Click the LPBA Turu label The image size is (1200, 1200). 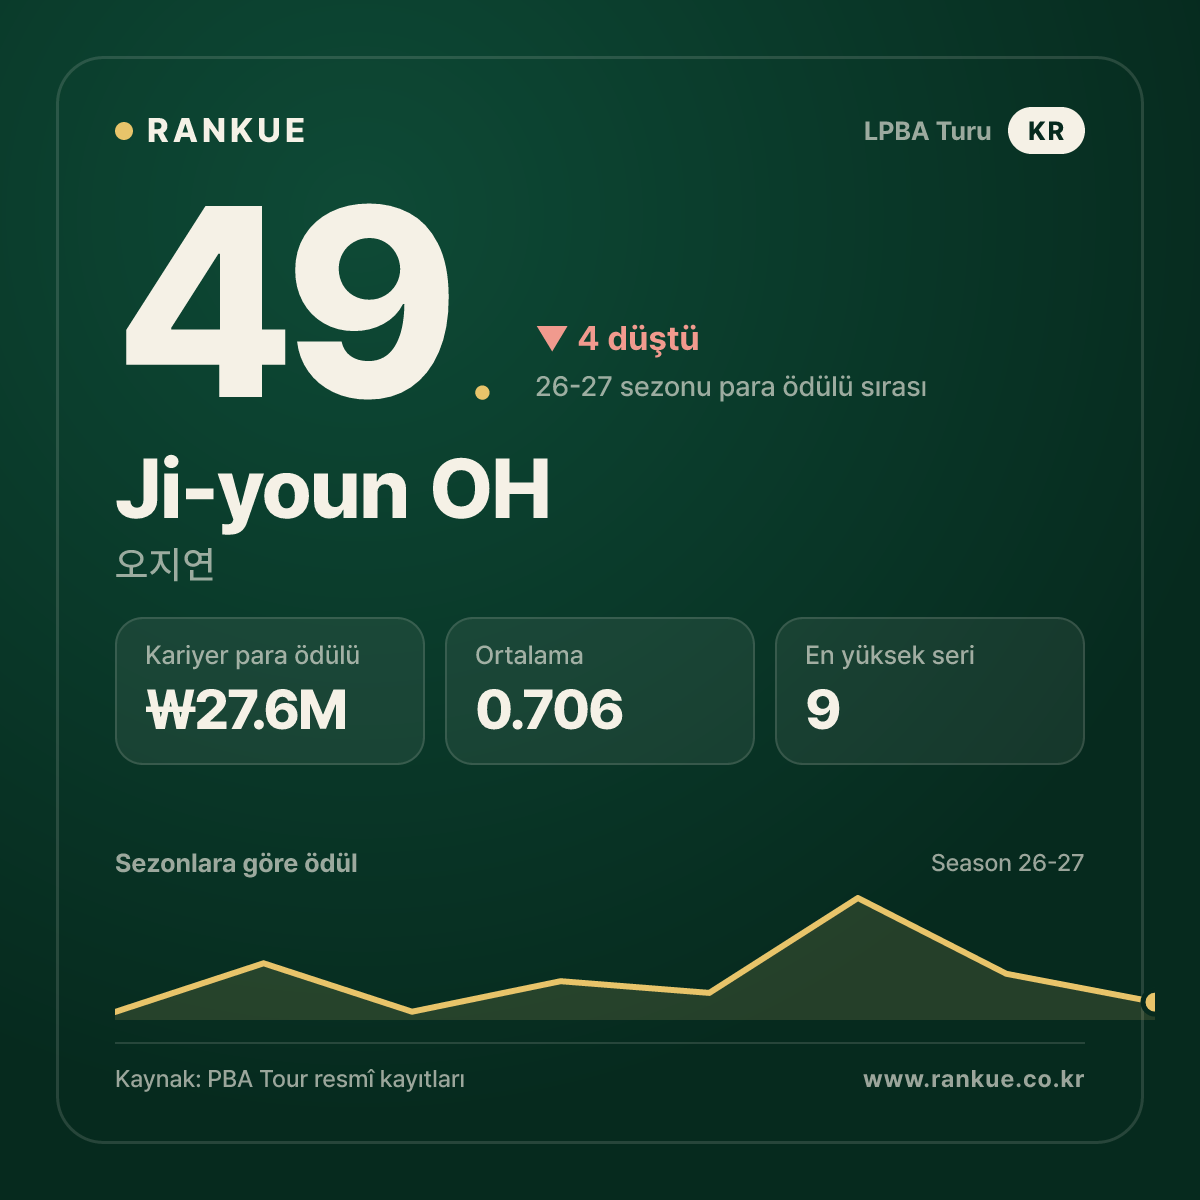click(927, 131)
